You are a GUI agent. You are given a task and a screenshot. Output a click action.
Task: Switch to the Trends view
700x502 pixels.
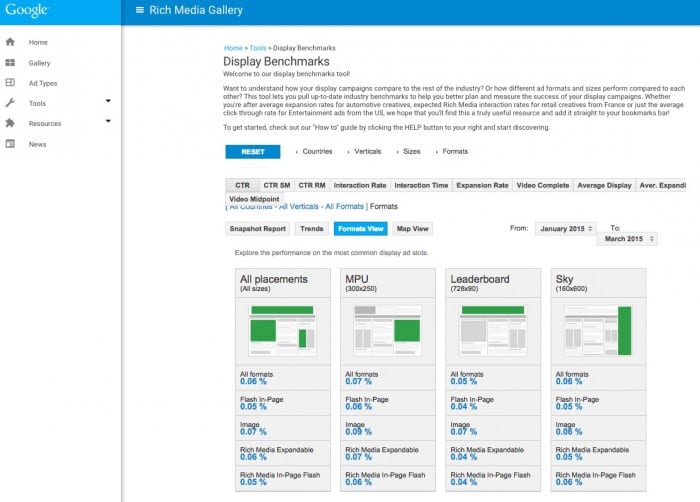click(x=312, y=229)
